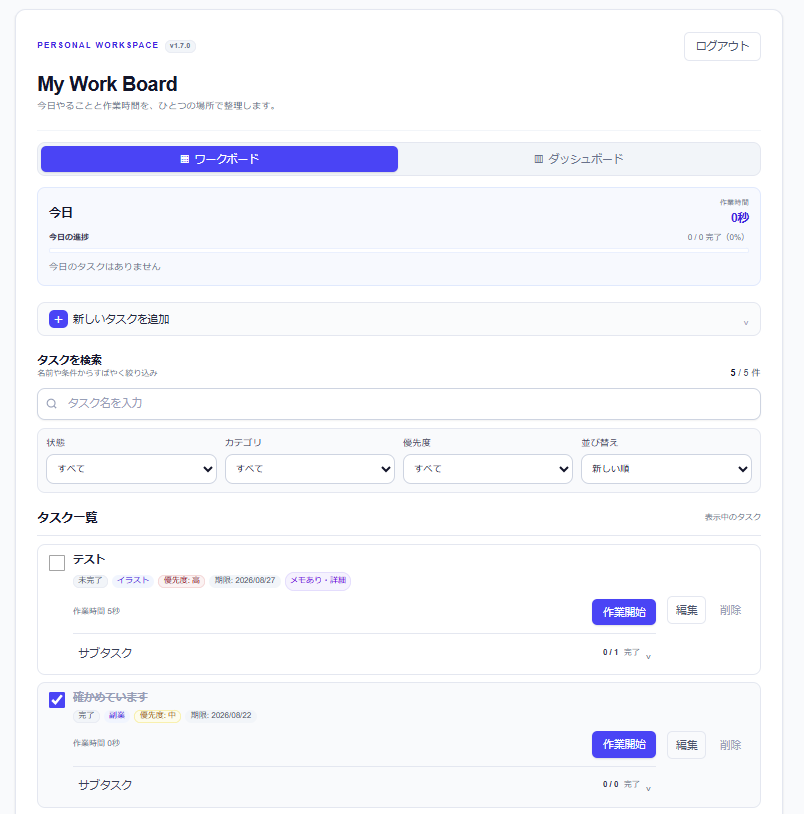
Task: Delete the テスト task
Action: [x=730, y=610]
